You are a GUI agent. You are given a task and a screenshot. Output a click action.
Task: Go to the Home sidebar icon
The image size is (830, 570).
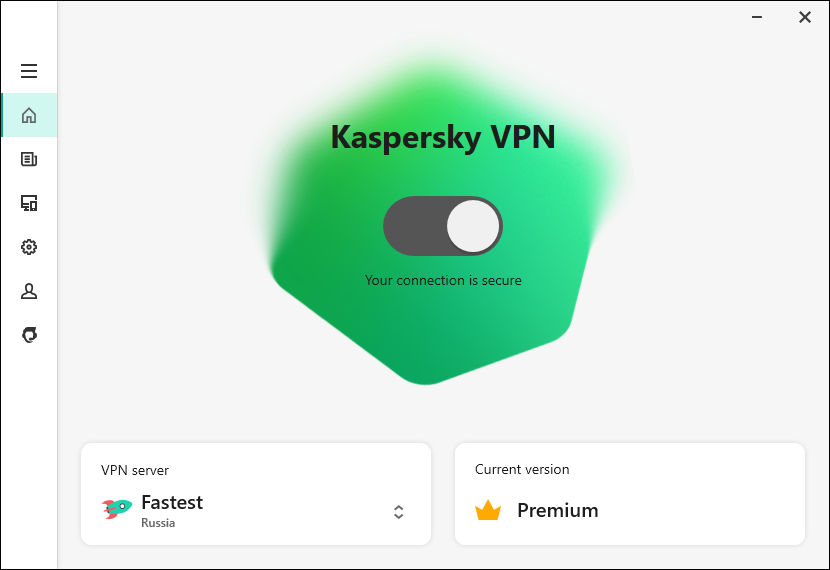click(x=29, y=115)
